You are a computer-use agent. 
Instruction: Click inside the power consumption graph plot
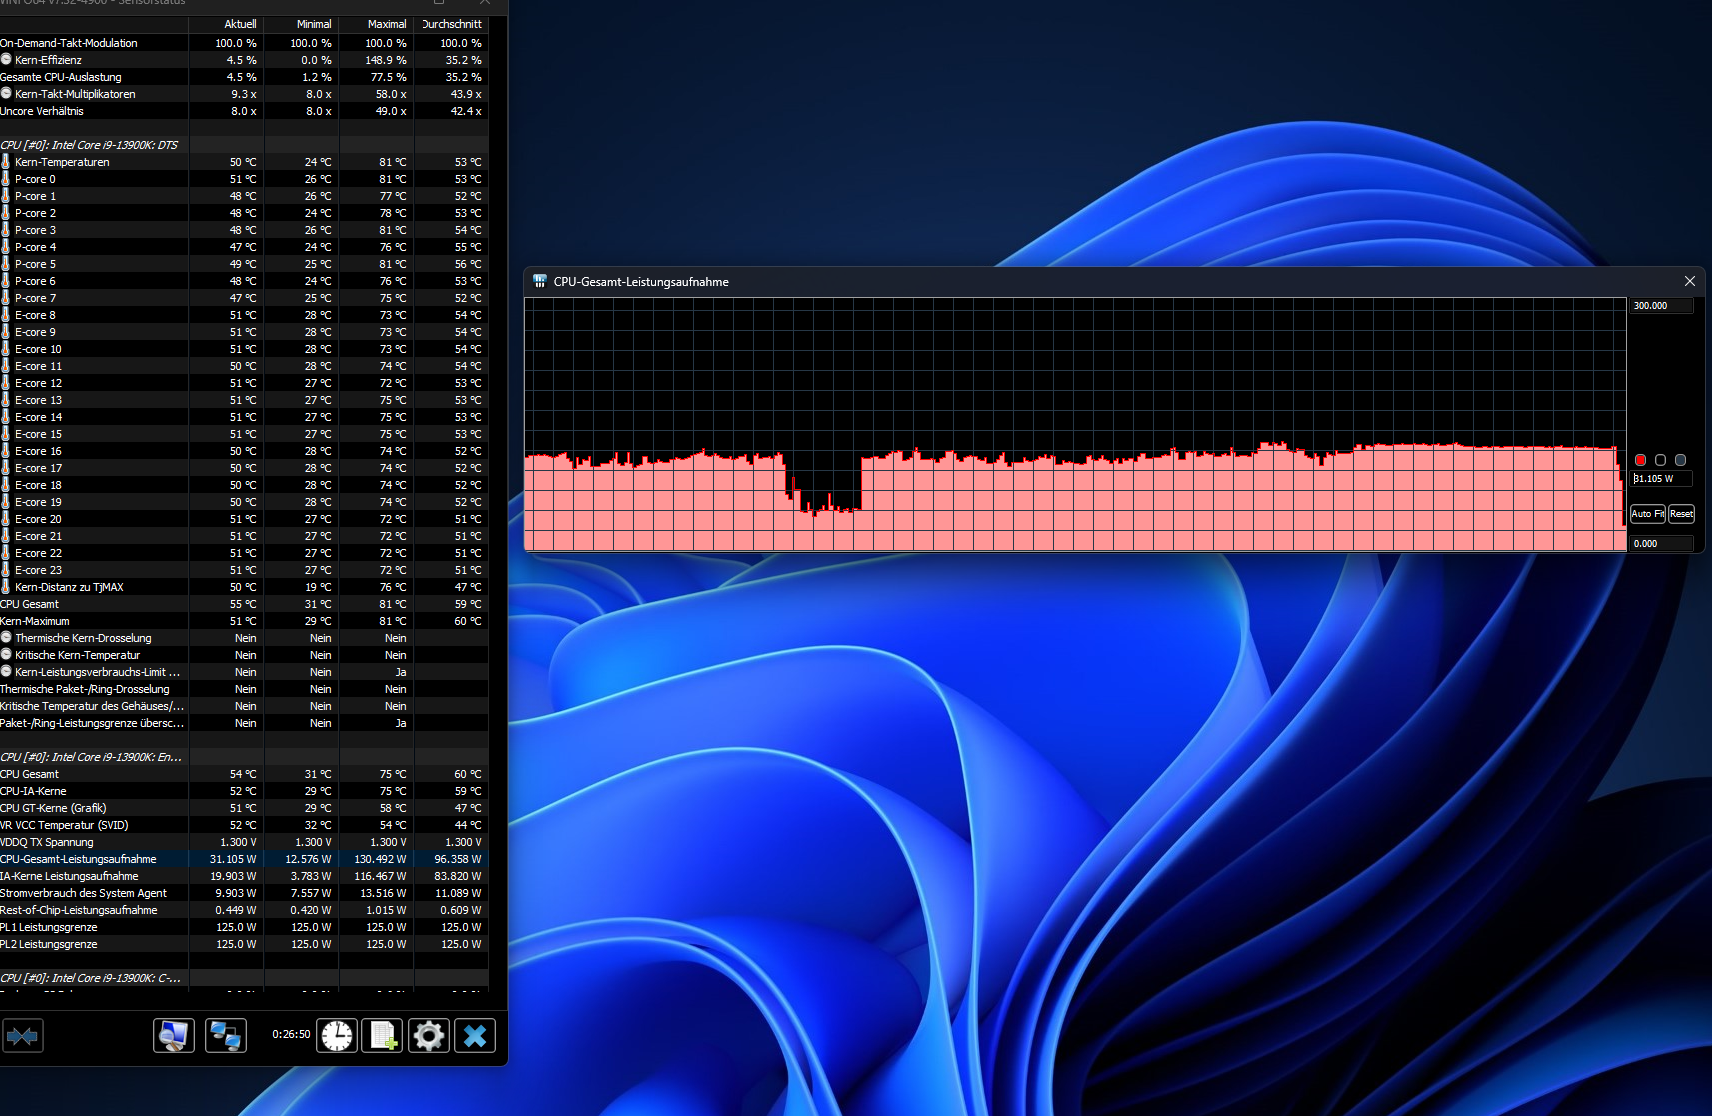pos(1075,424)
